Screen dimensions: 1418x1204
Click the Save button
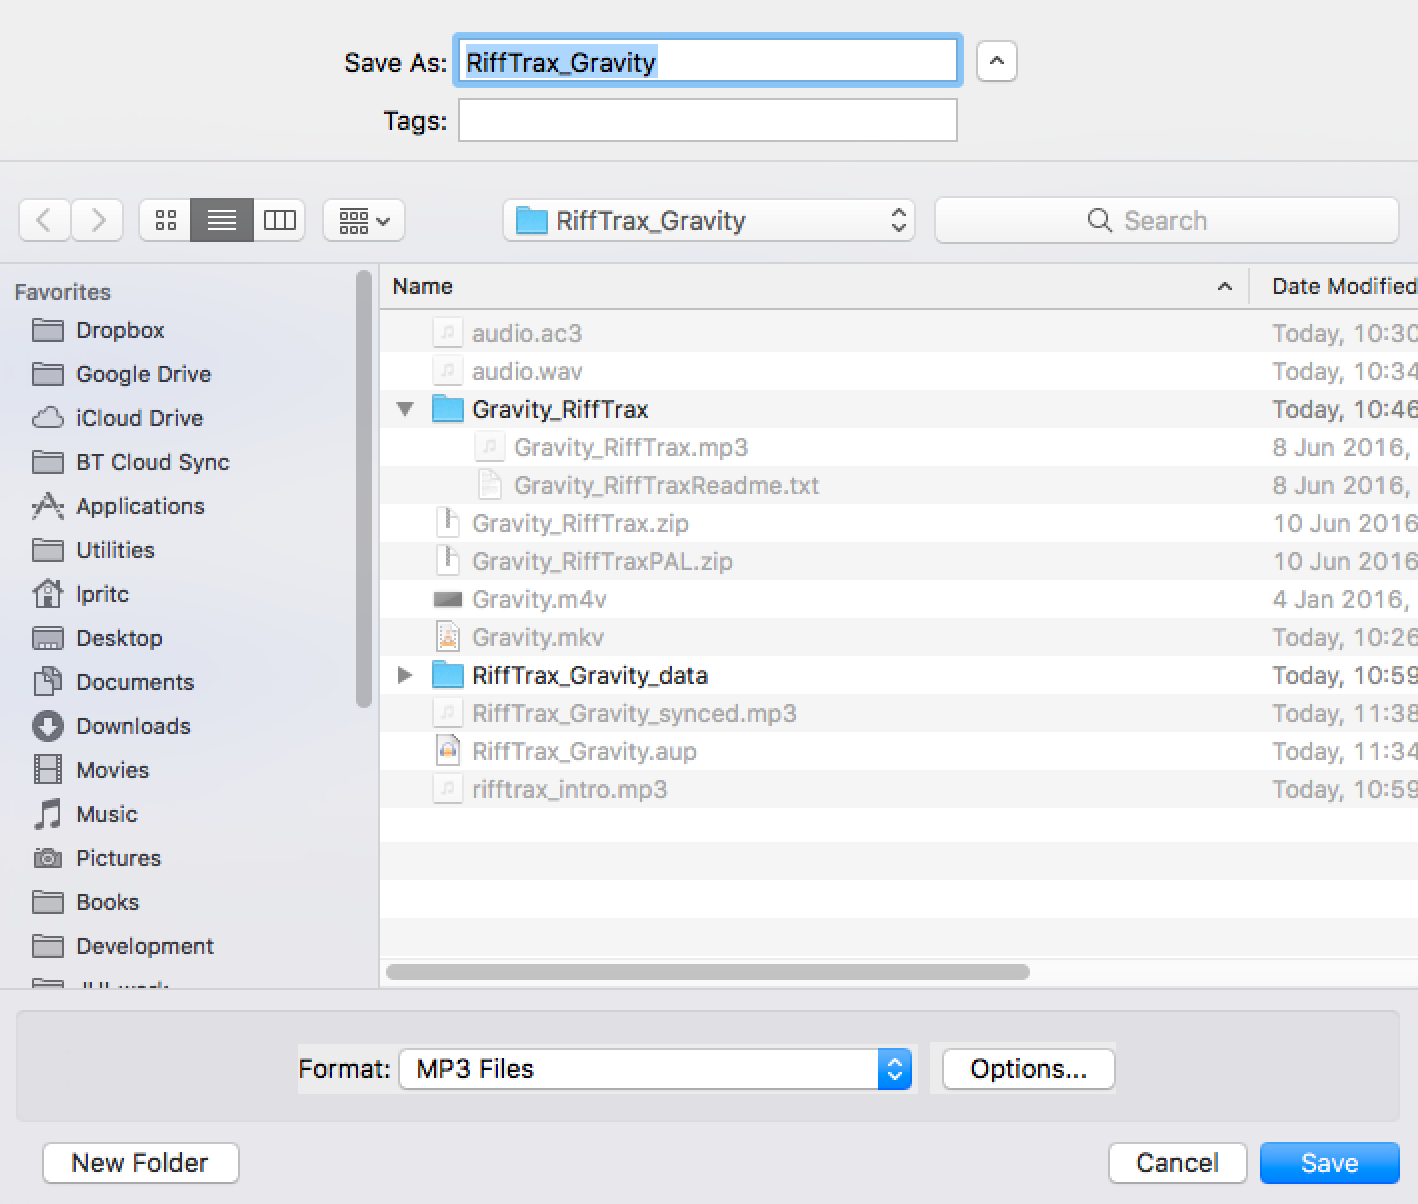click(1329, 1163)
